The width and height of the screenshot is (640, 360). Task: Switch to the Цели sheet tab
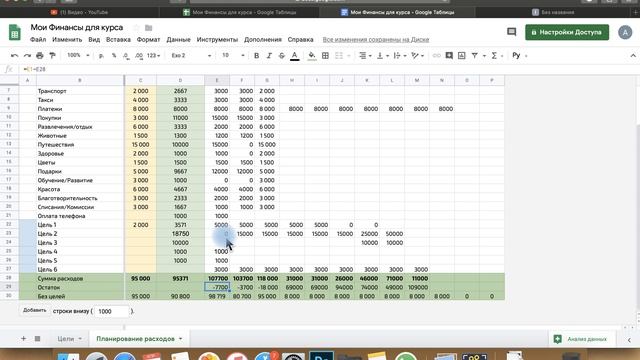point(66,339)
